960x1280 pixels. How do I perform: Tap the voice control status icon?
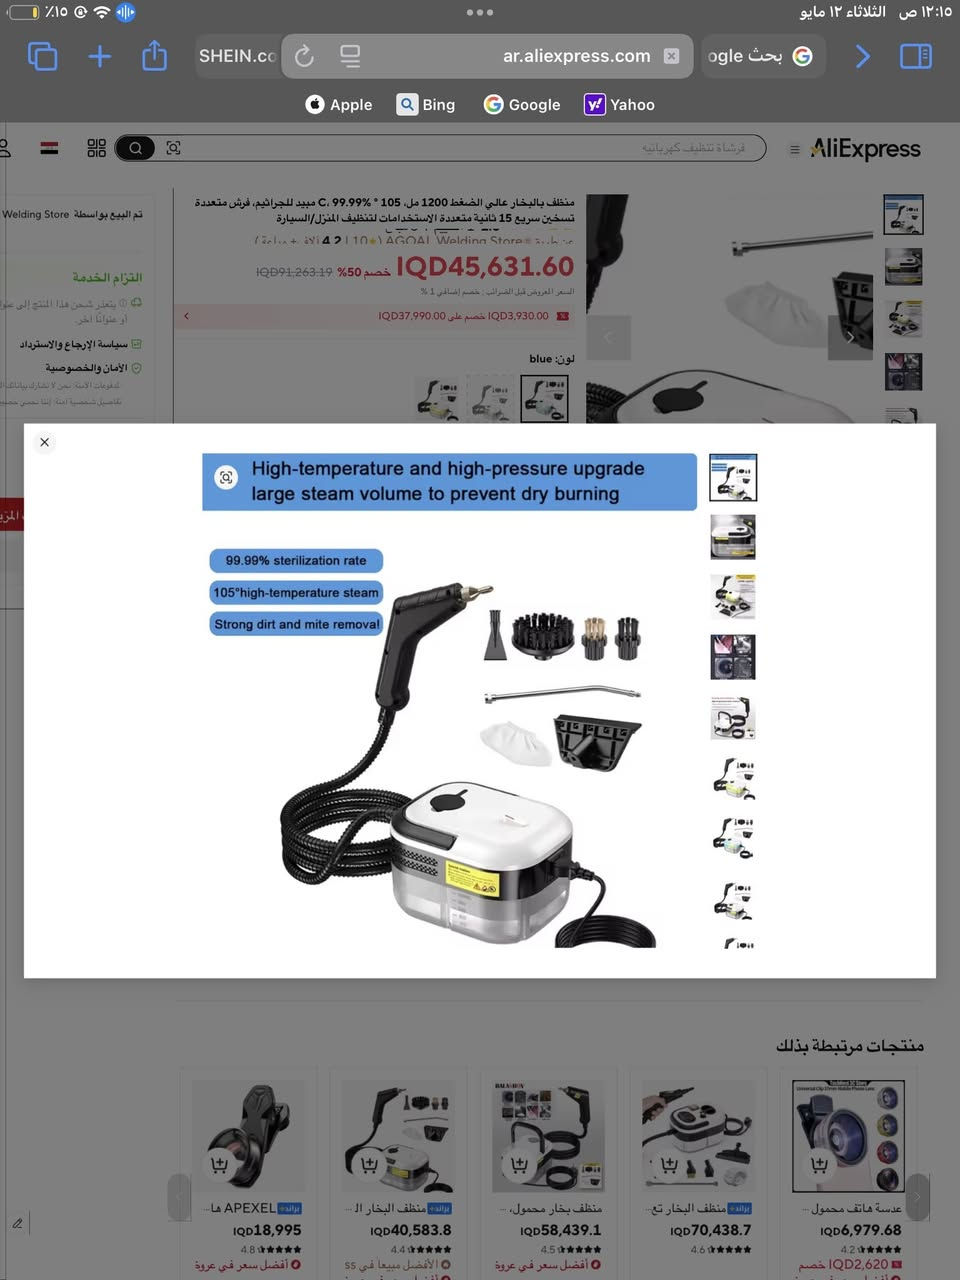coord(126,13)
